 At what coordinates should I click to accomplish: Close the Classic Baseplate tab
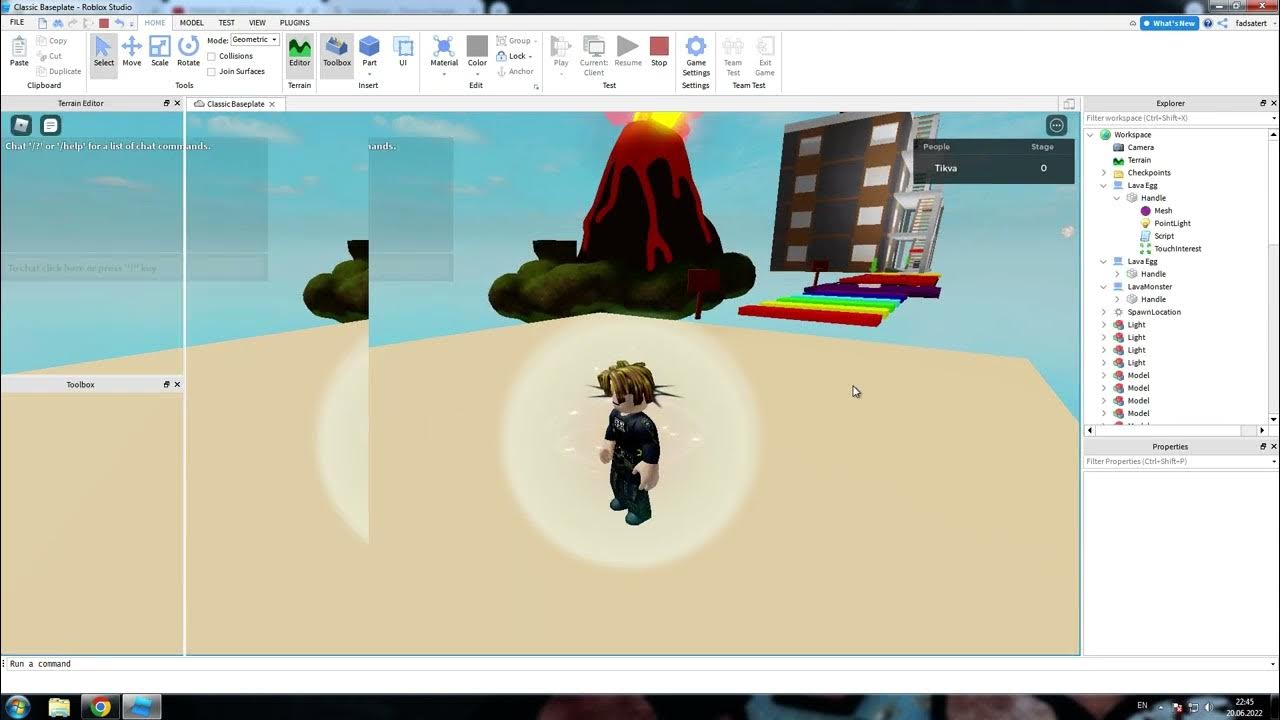pyautogui.click(x=272, y=104)
